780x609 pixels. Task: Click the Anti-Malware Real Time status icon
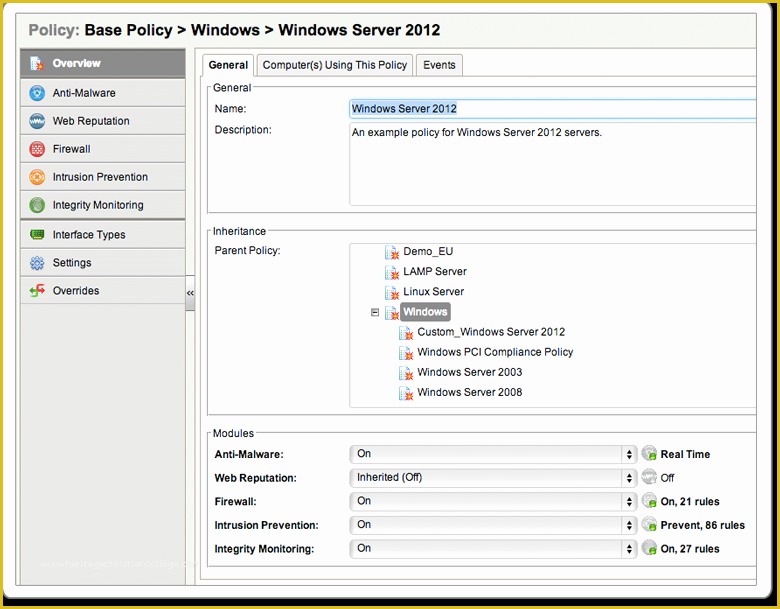649,453
